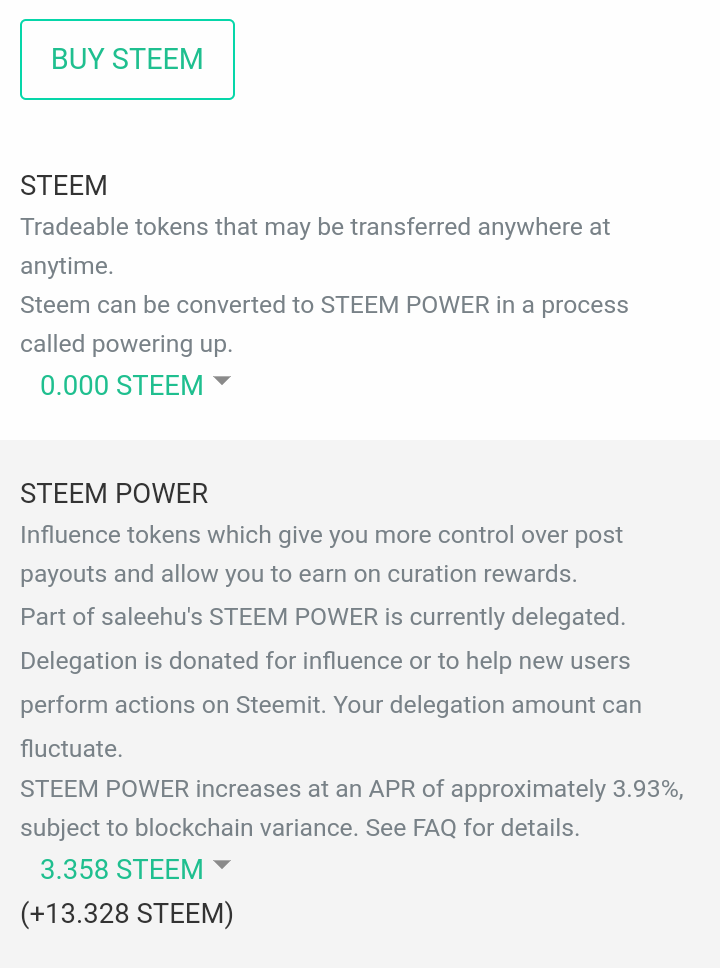Click the 3.93% APR value
Viewport: 720px width, 968px height.
[647, 788]
